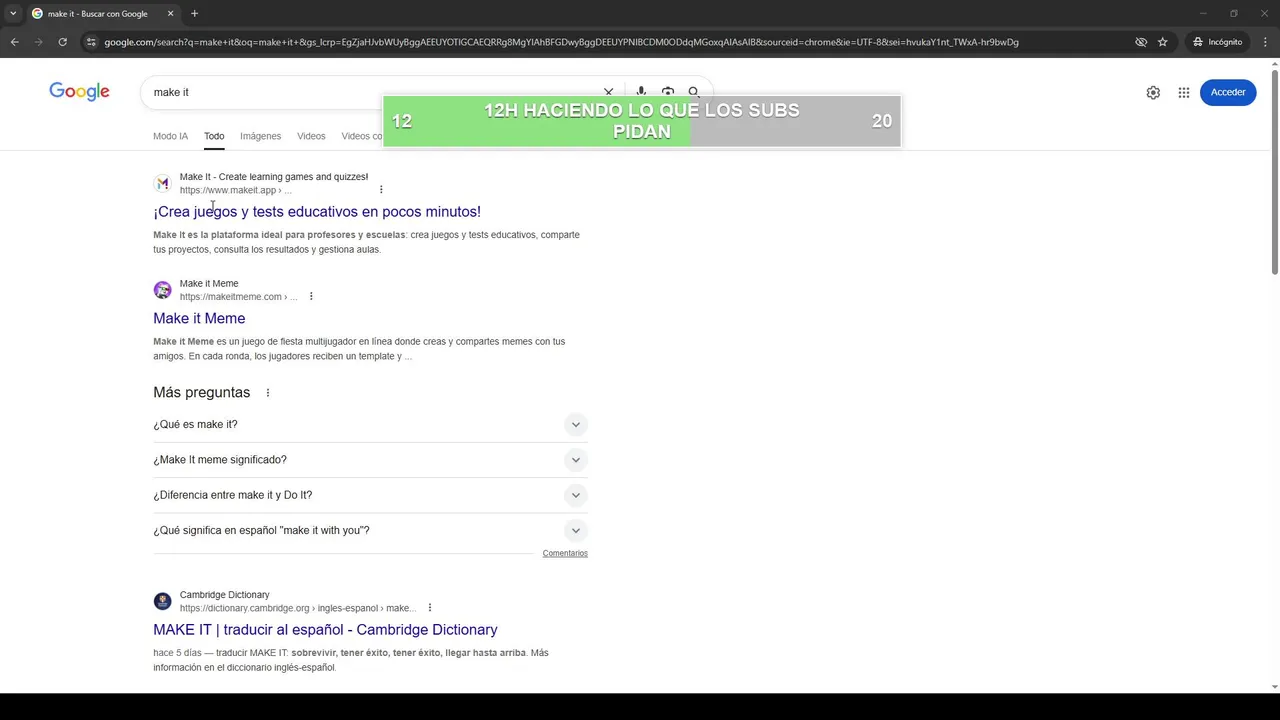Viewport: 1280px width, 720px height.
Task: Click the Make it Meme favicon
Action: (162, 290)
